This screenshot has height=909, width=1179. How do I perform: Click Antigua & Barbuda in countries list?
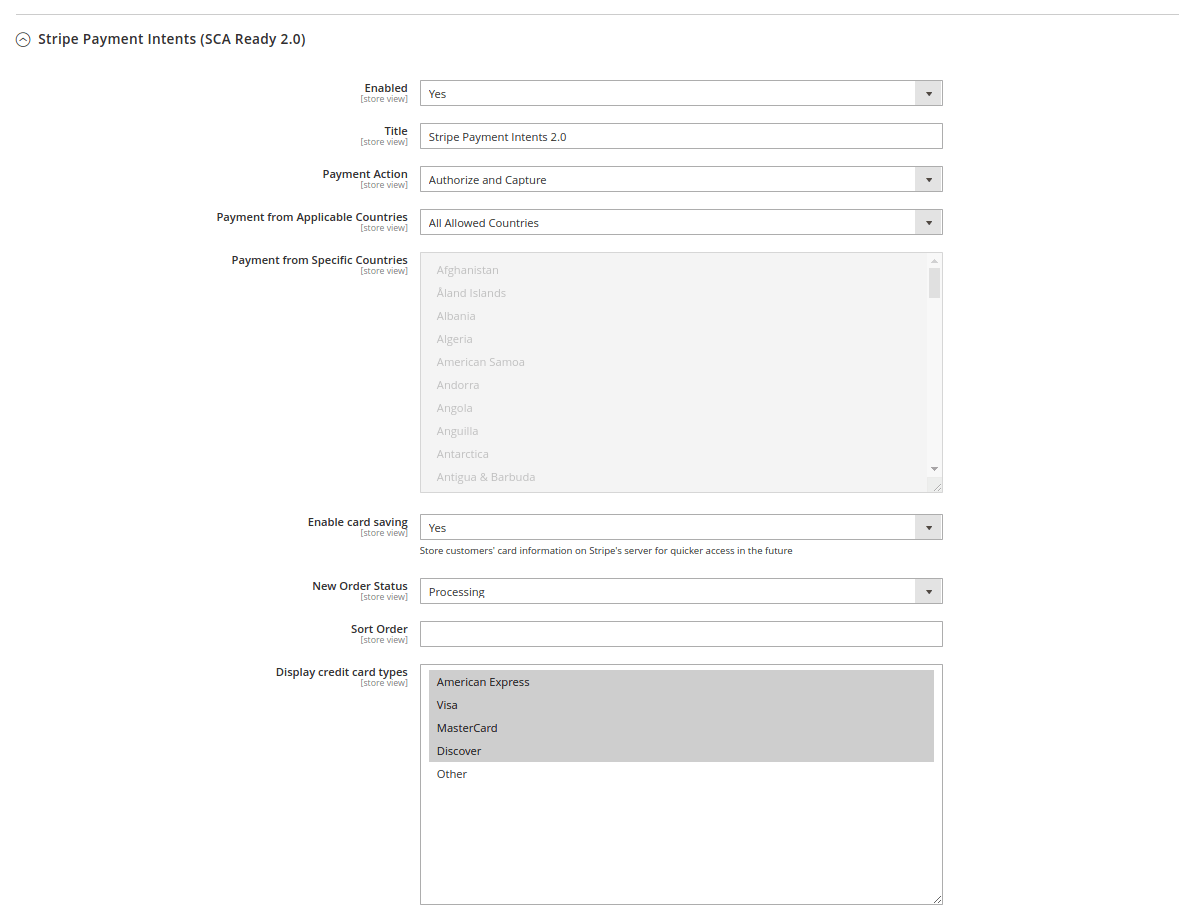pyautogui.click(x=485, y=477)
